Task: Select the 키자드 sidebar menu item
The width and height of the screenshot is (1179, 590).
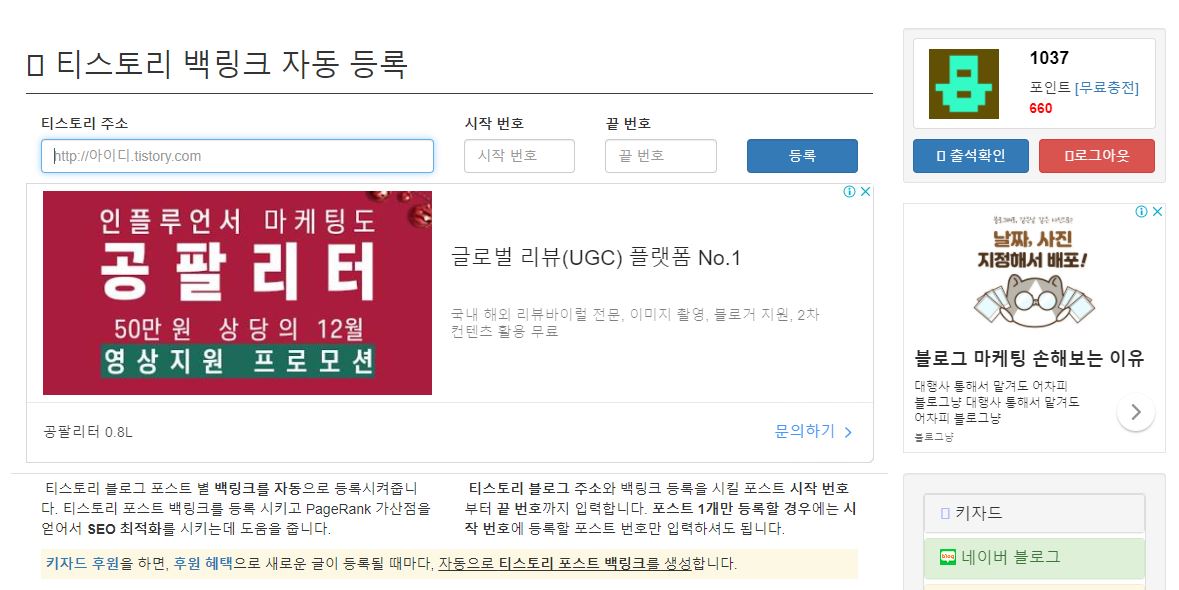Action: (1034, 513)
